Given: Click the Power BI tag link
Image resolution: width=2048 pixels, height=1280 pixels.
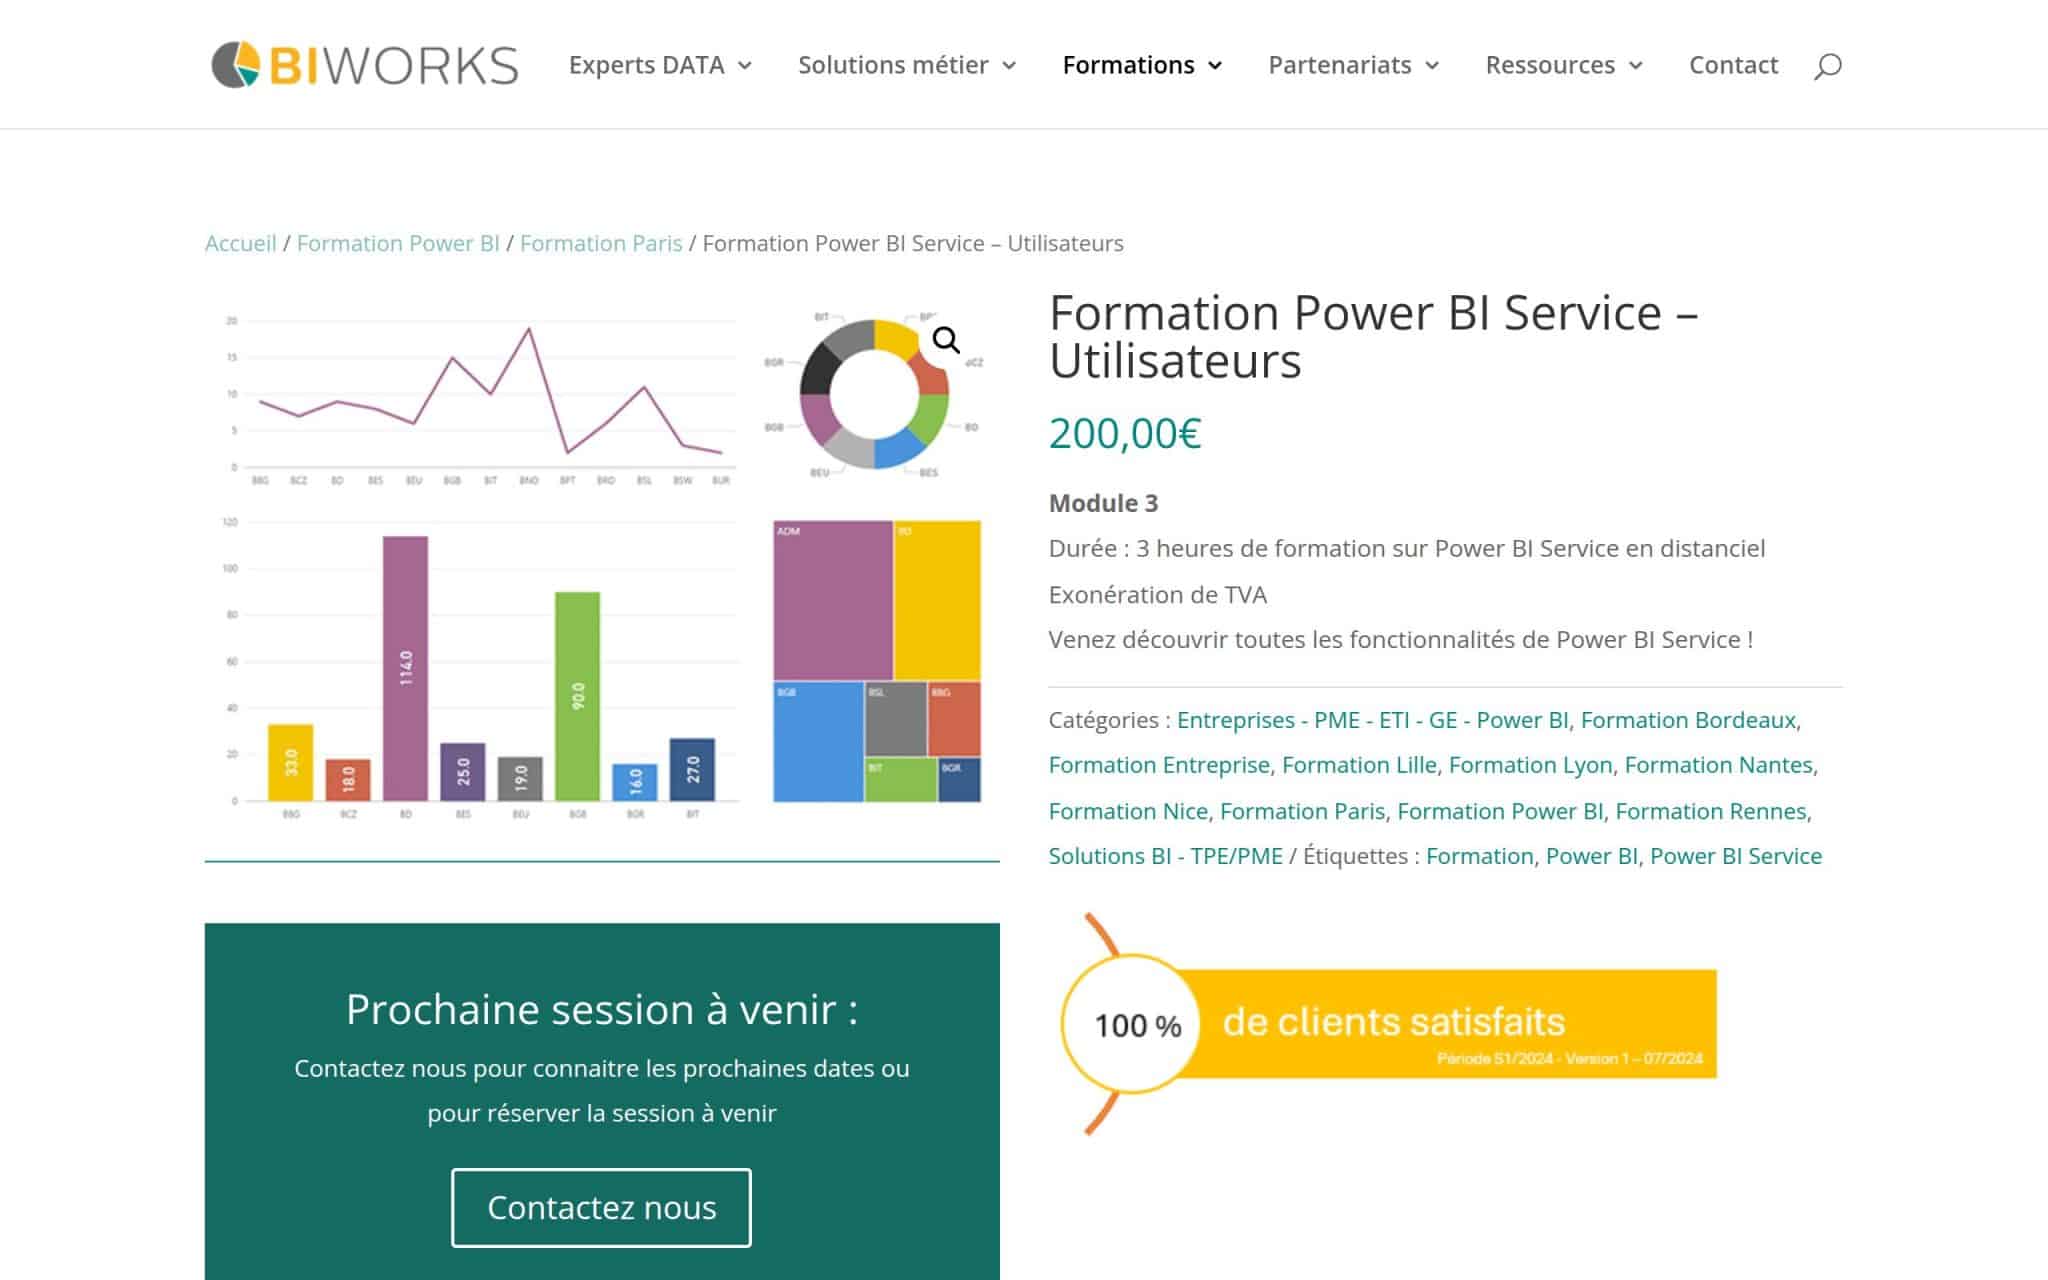Looking at the screenshot, I should pos(1592,856).
